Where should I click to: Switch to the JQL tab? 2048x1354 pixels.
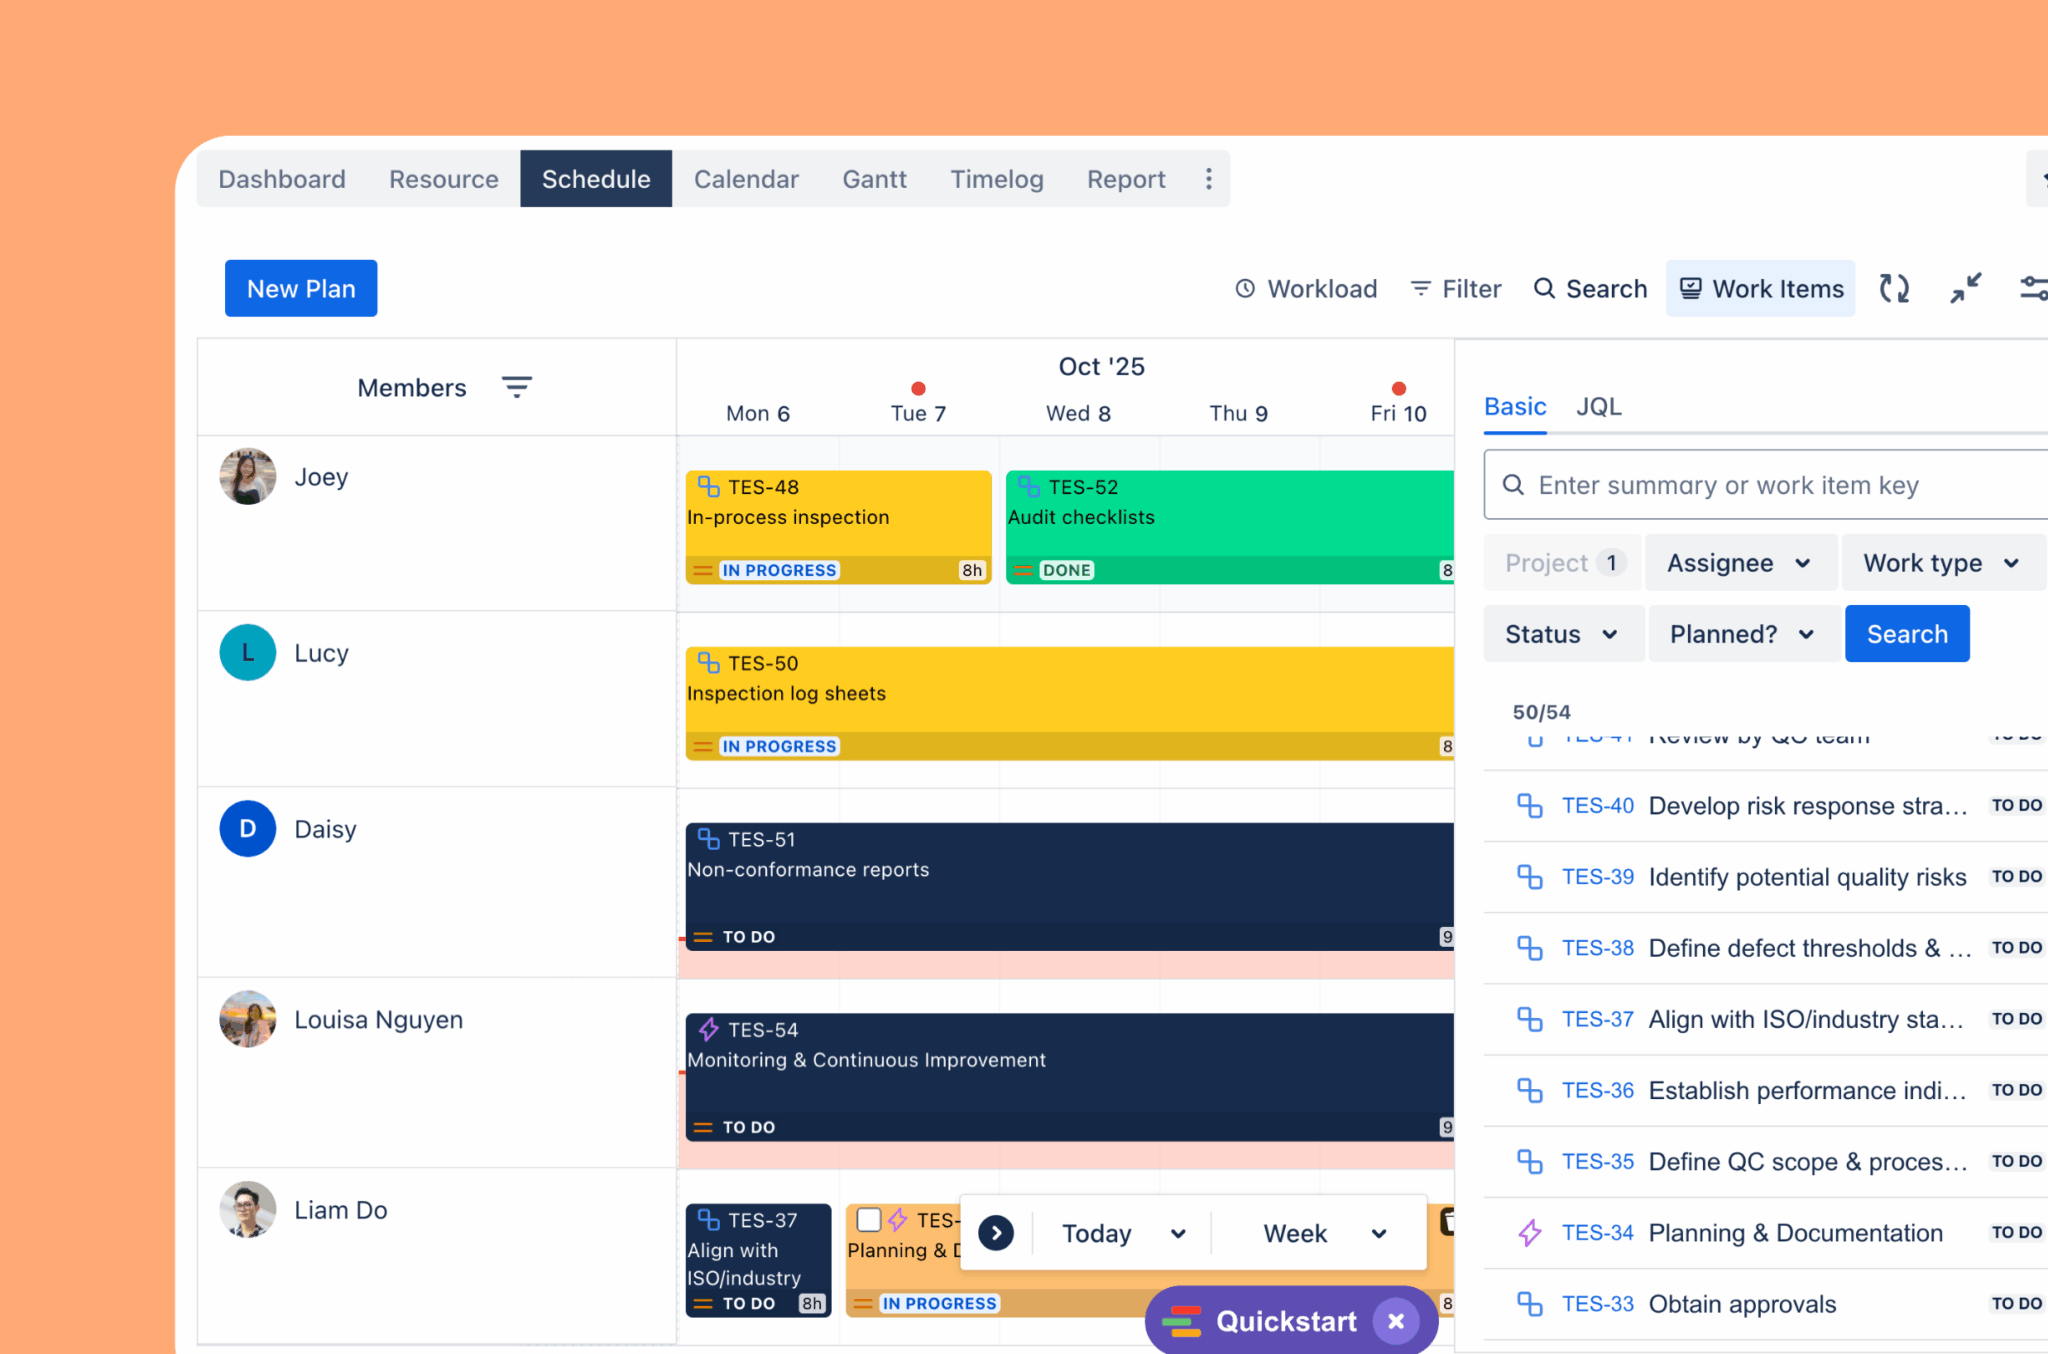click(1598, 406)
